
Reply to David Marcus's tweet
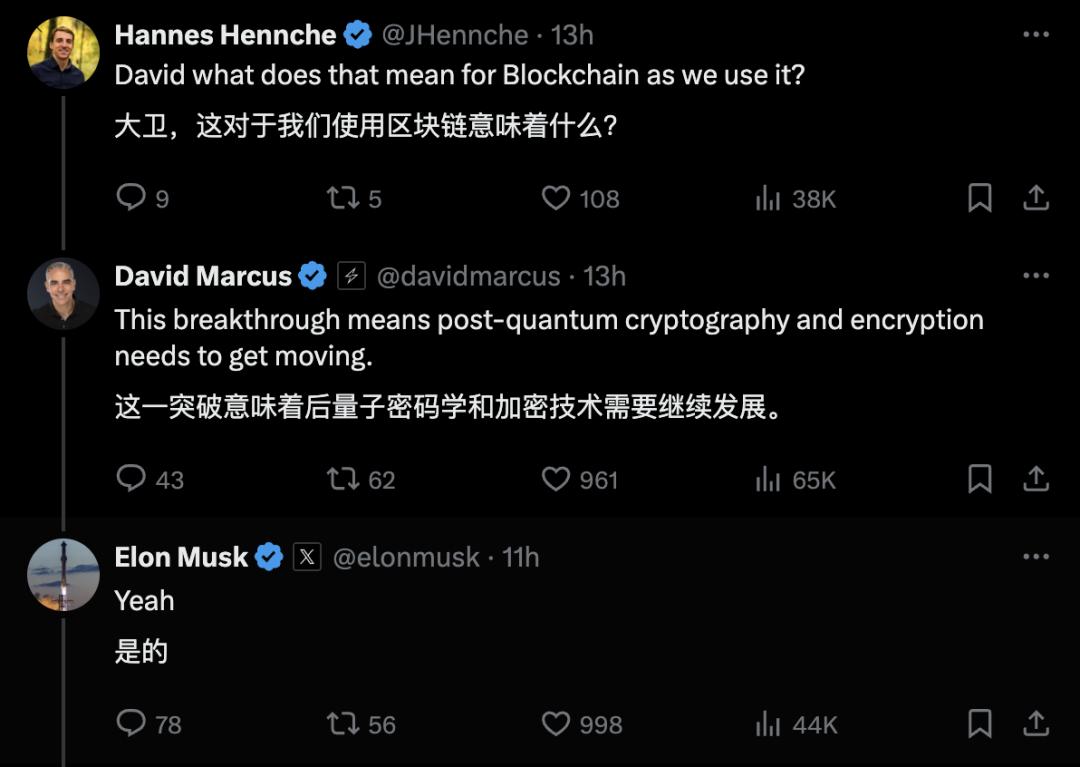pyautogui.click(x=132, y=479)
